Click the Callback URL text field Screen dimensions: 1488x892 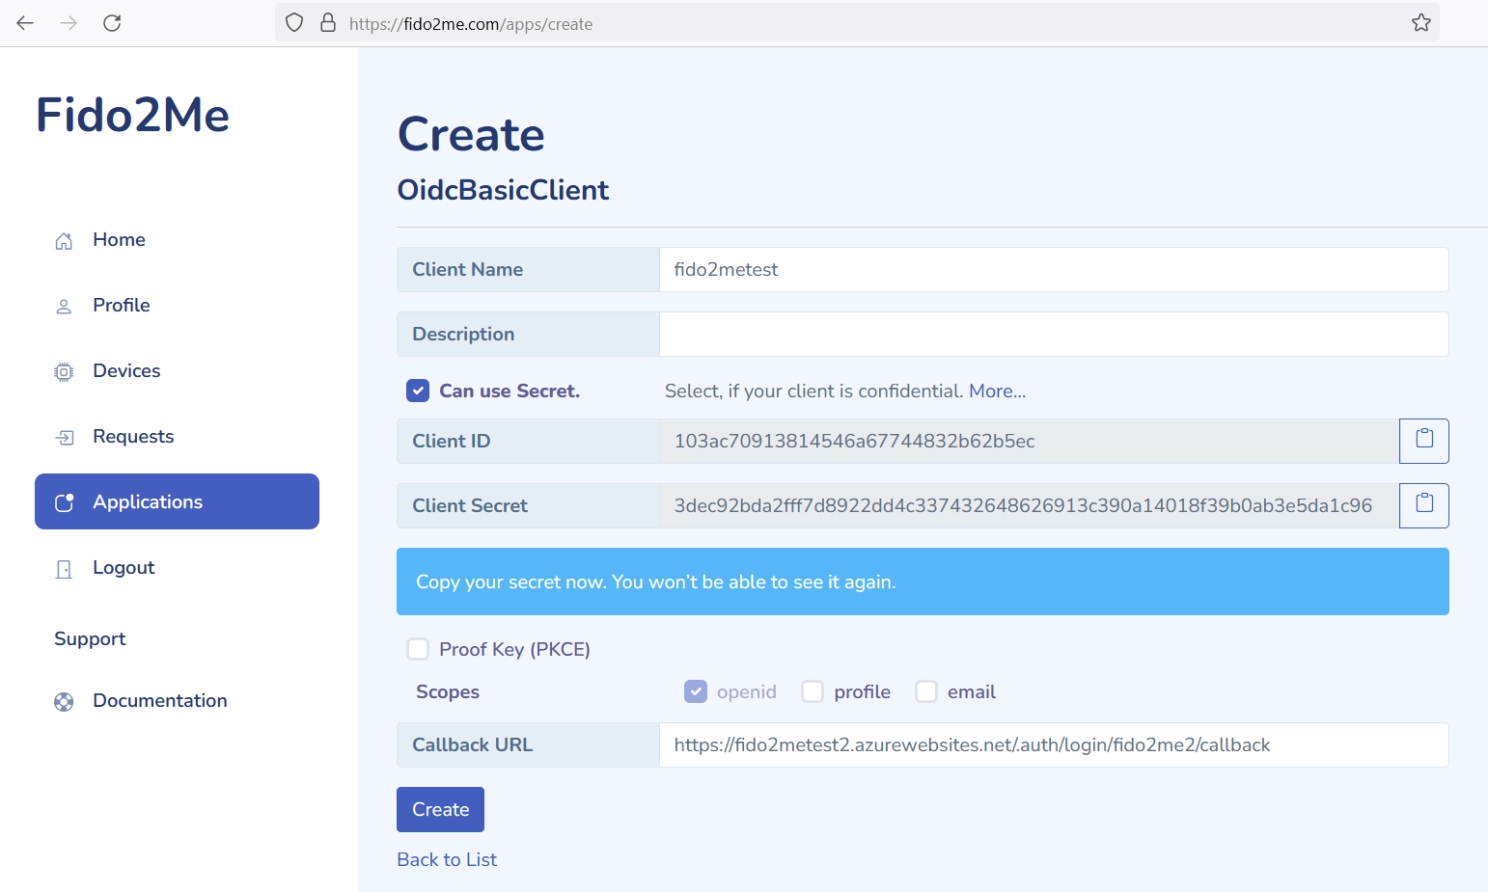pos(1053,745)
